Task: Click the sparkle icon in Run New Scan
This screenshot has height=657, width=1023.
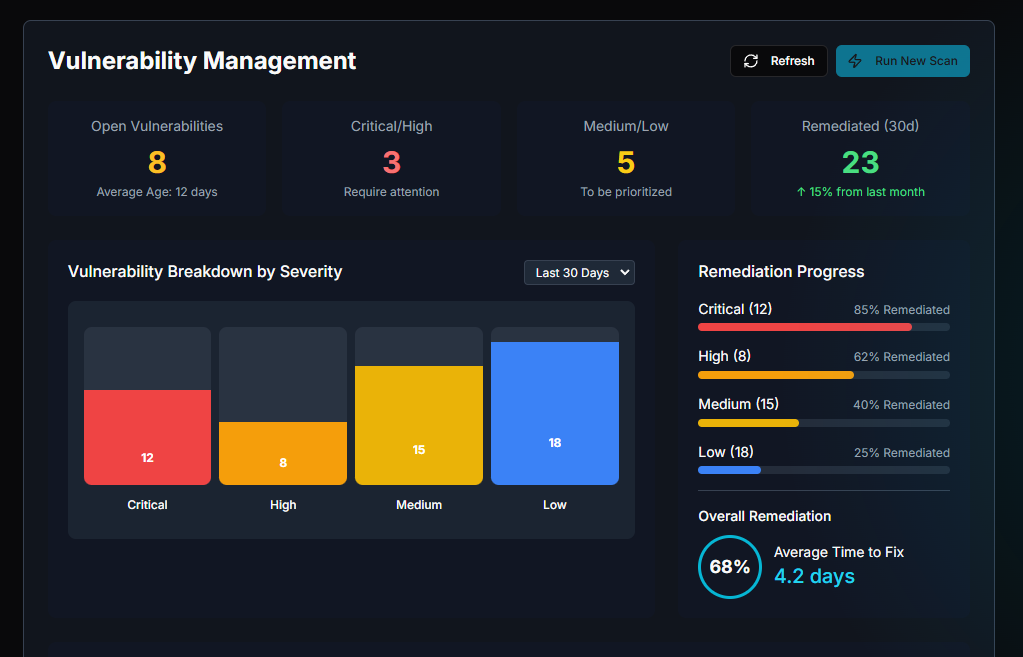Action: (x=855, y=61)
